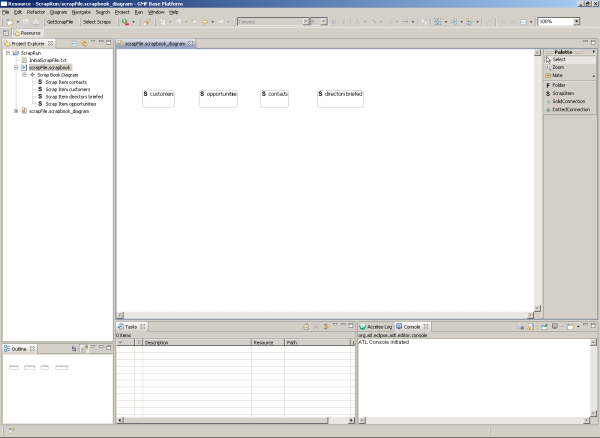Select the DottedConnection palette tool

pos(569,108)
